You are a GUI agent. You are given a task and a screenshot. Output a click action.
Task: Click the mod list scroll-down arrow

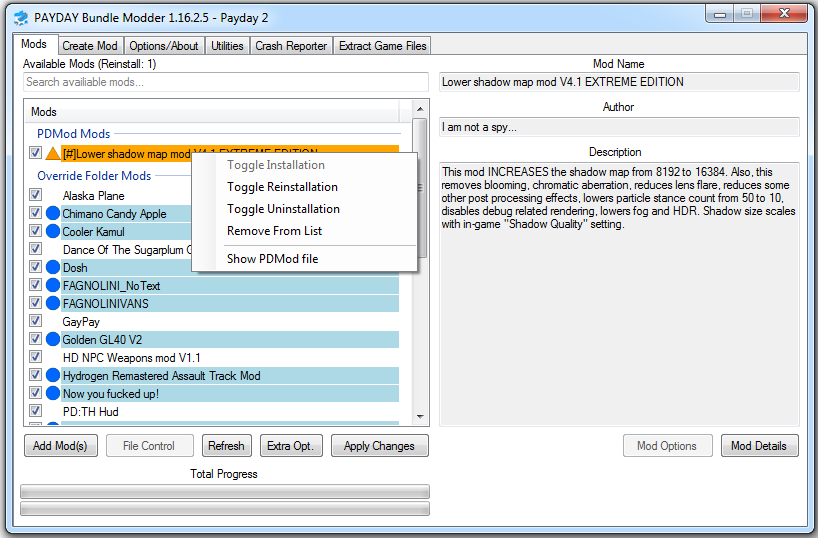[x=420, y=416]
